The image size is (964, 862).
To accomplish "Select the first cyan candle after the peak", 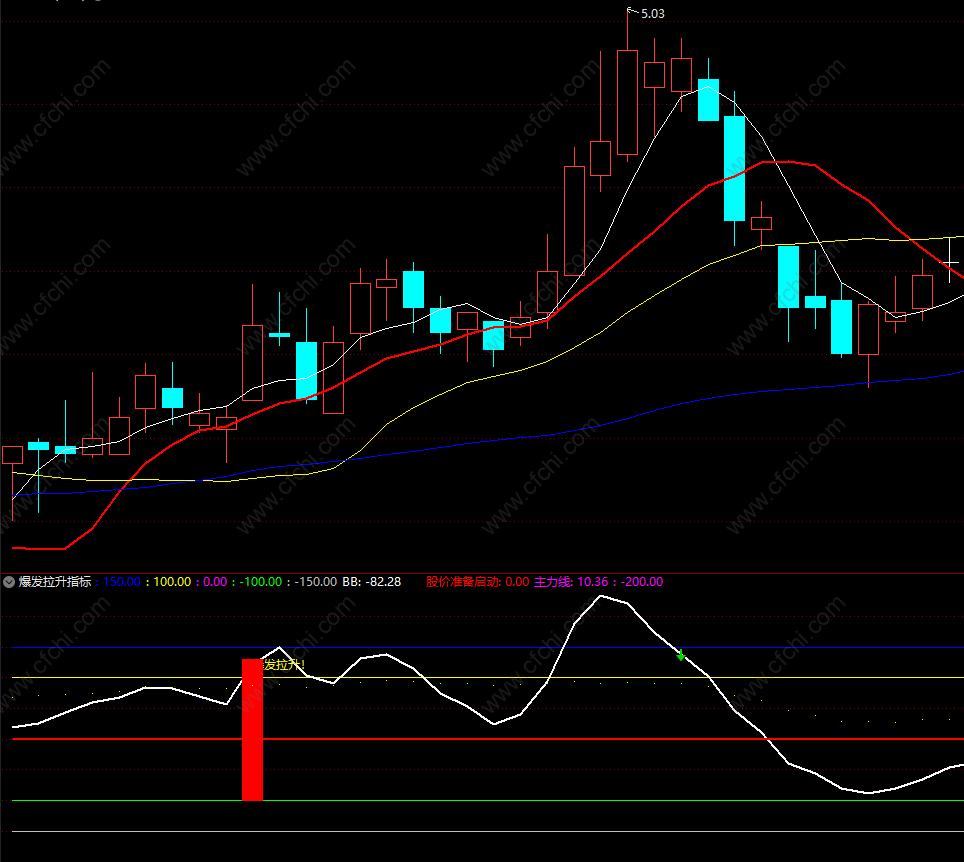I will 708,100.
